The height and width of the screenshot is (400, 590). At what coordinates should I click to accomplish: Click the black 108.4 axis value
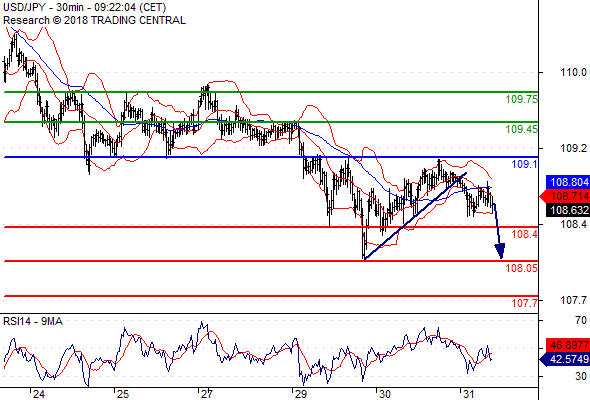573,224
